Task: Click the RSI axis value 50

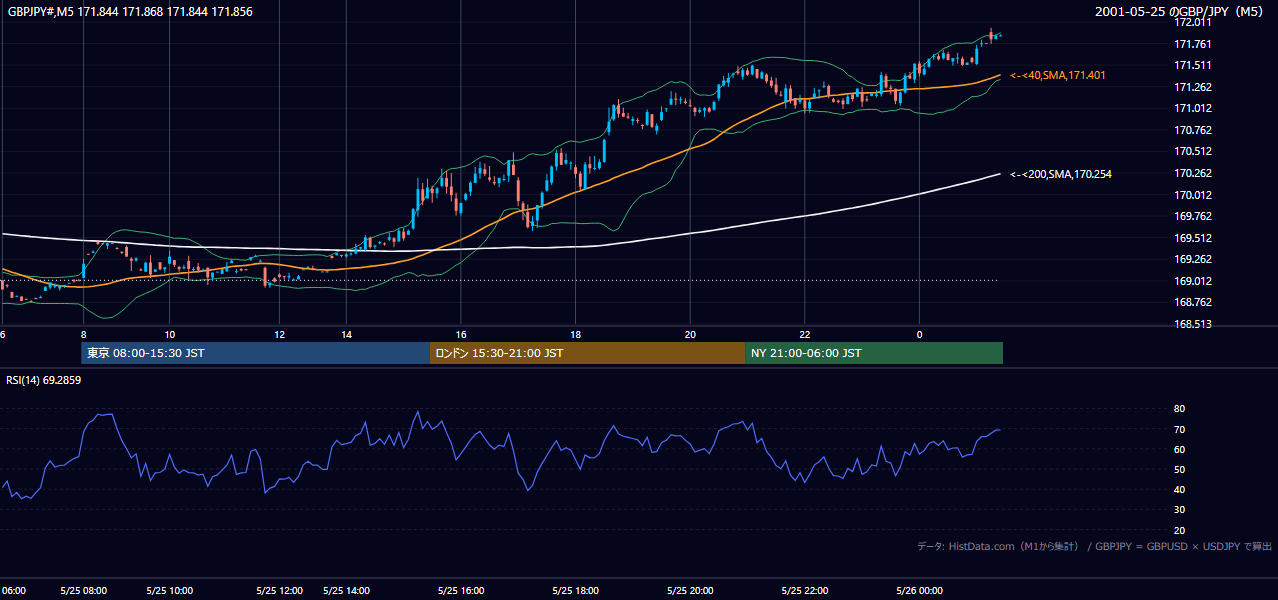Action: click(1179, 469)
